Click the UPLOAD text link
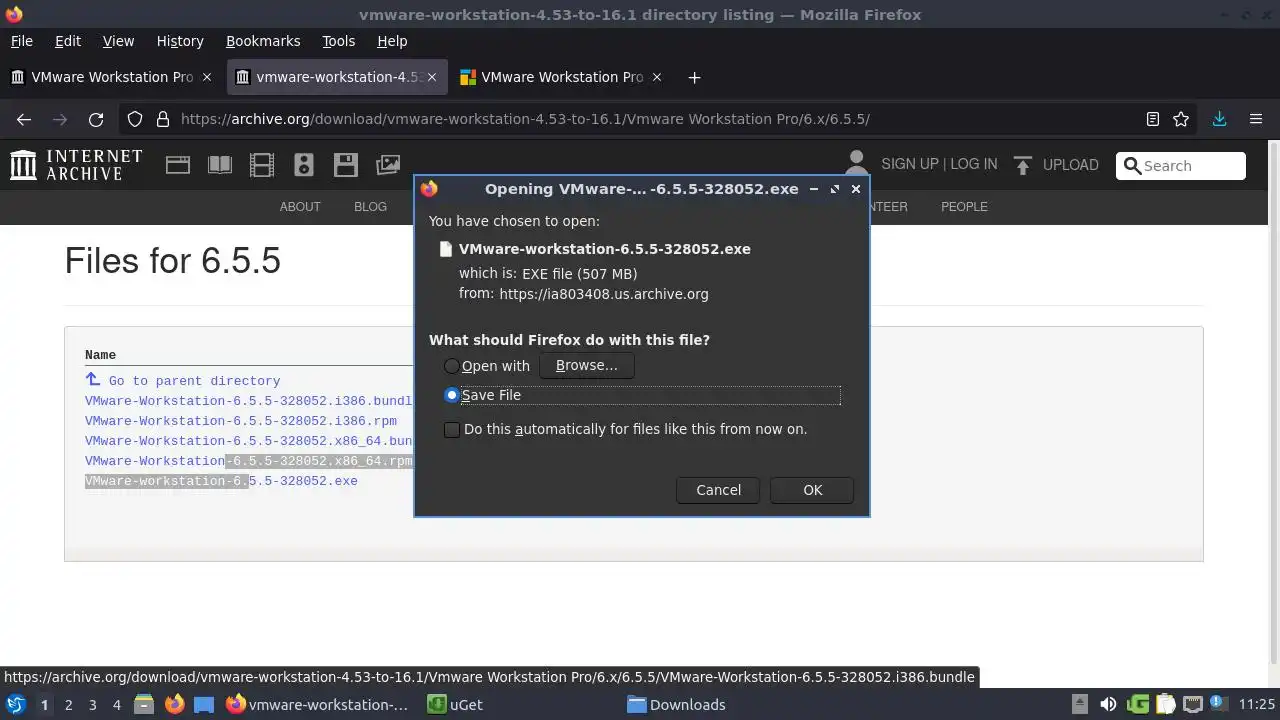Screen dimensions: 1280x720 point(1070,165)
